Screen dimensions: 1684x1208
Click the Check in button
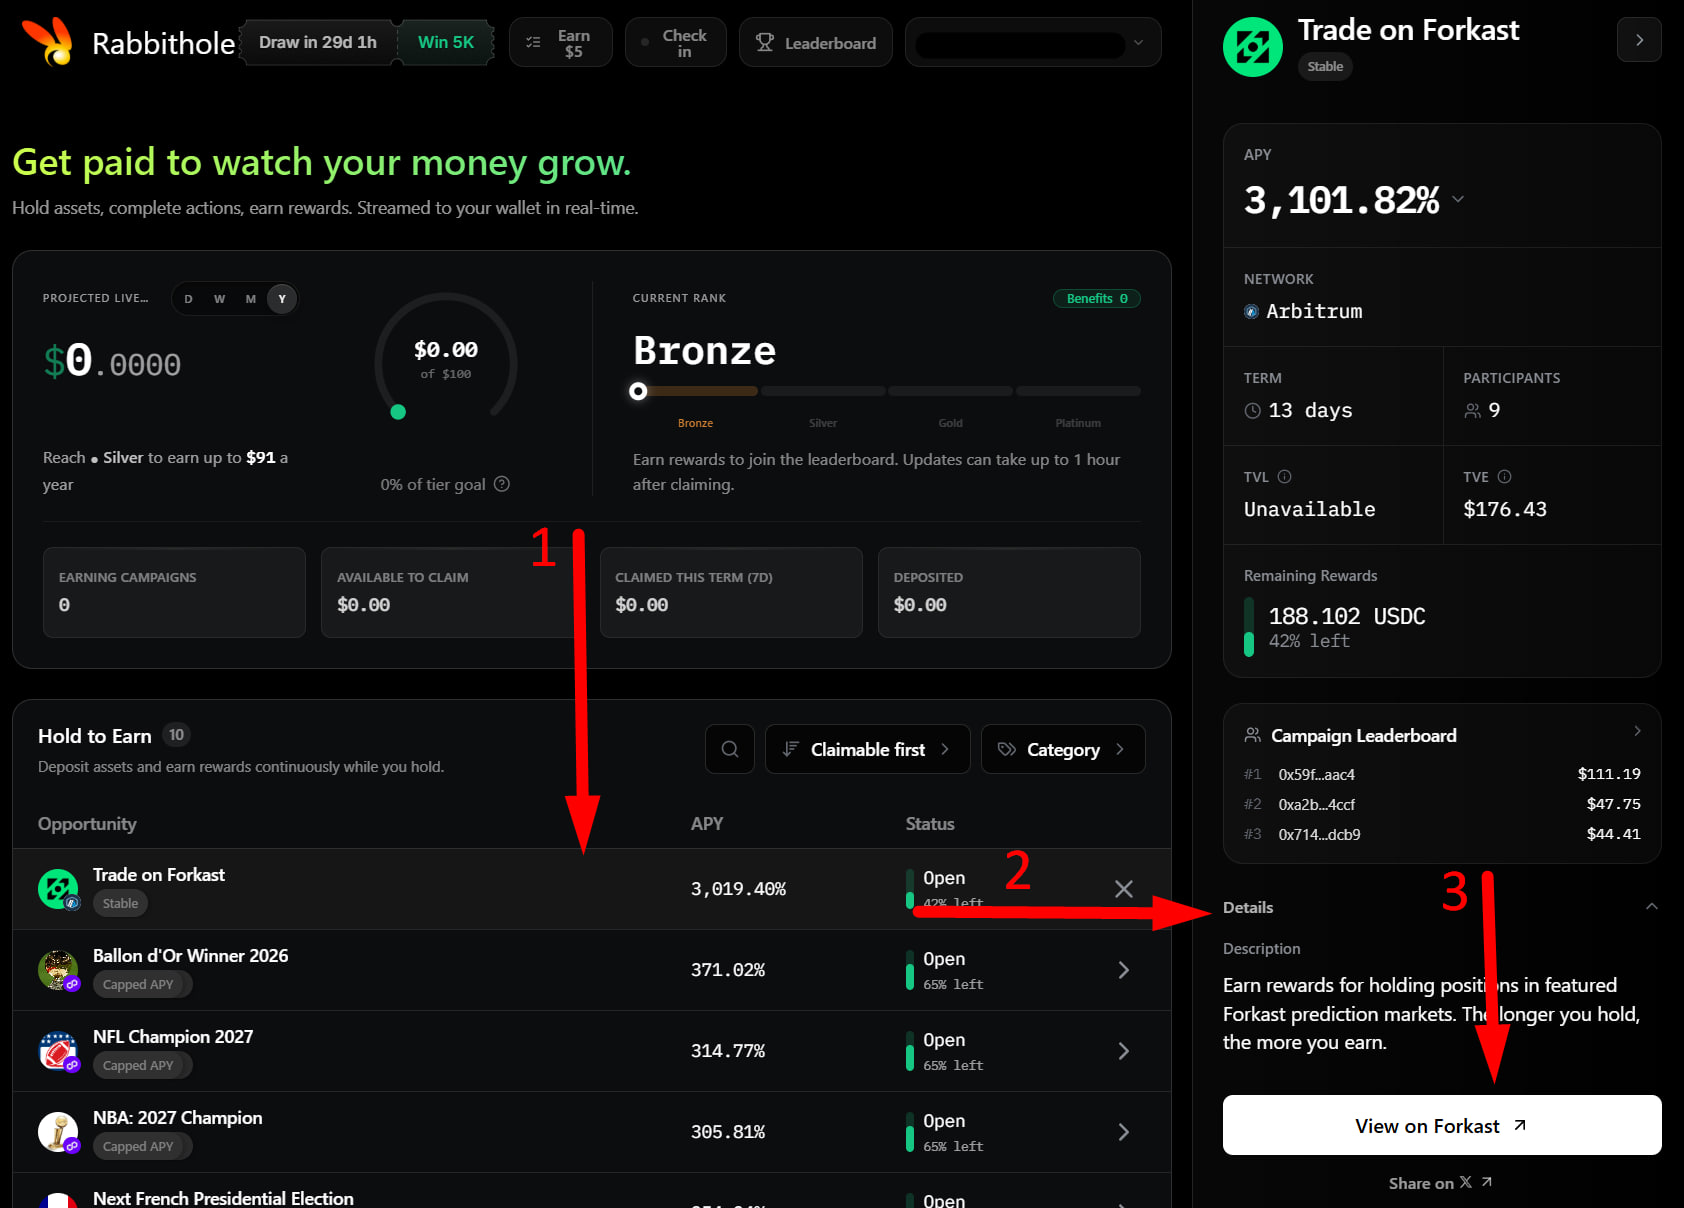675,43
